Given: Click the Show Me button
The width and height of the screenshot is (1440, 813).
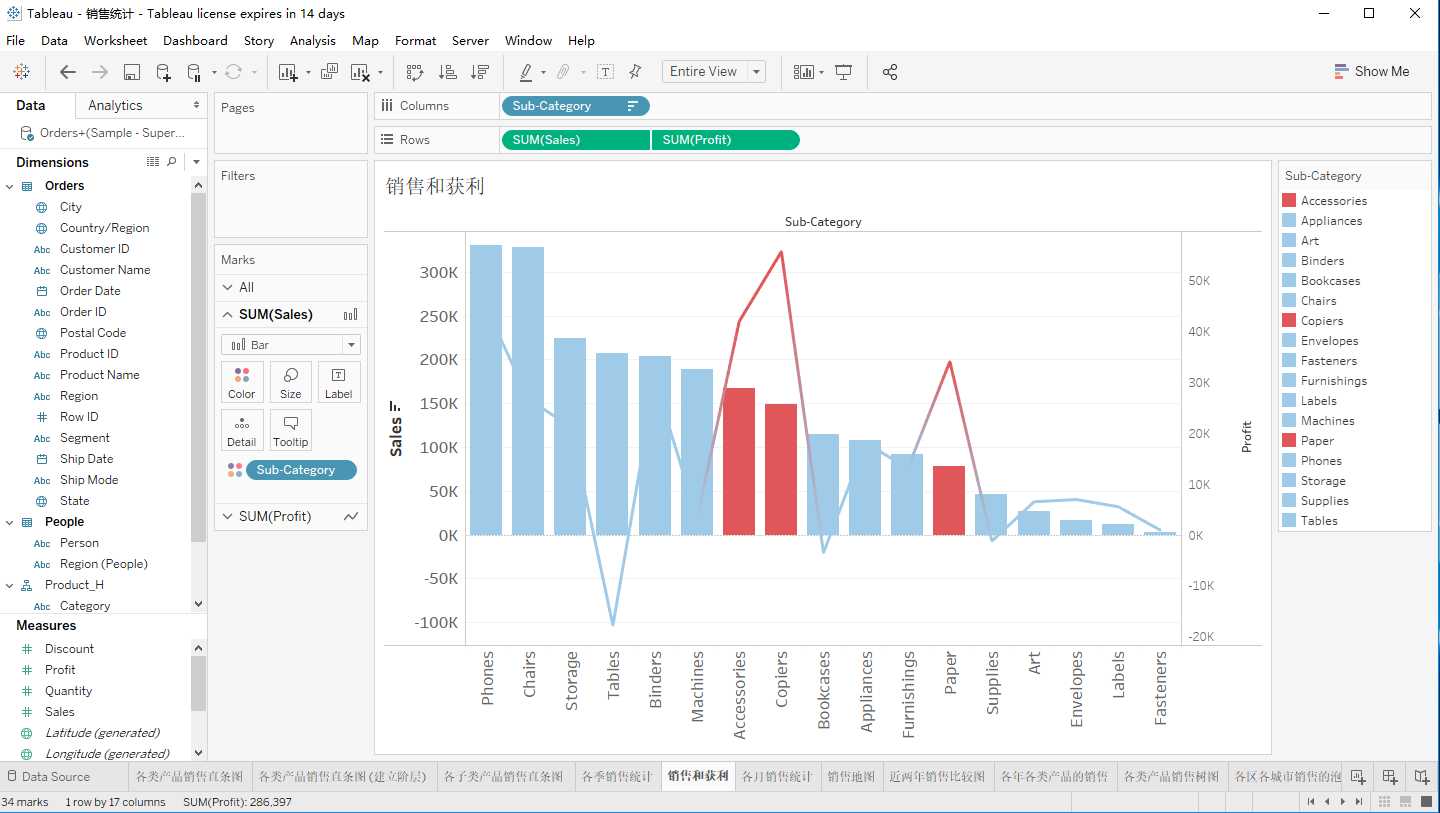Looking at the screenshot, I should click(1372, 72).
